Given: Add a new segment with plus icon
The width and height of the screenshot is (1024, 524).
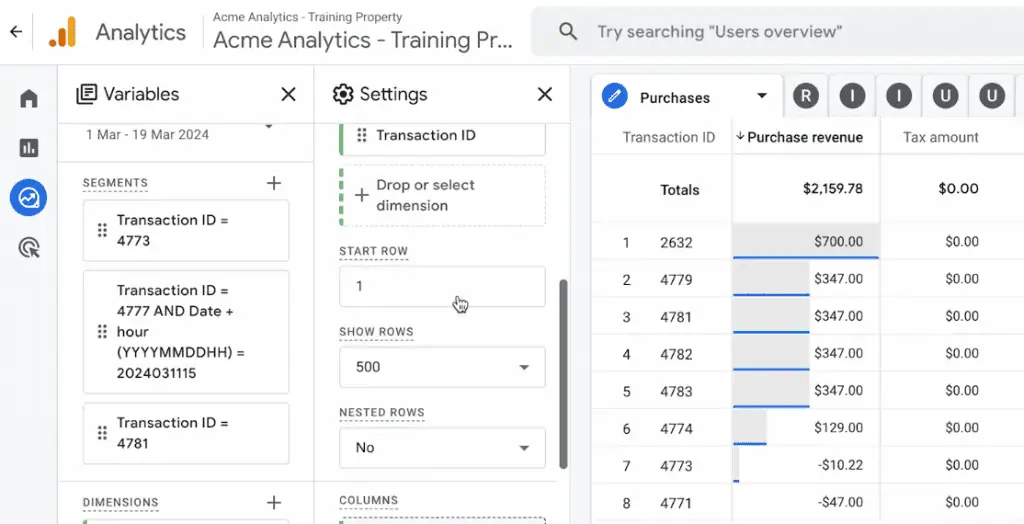Looking at the screenshot, I should click(x=274, y=183).
